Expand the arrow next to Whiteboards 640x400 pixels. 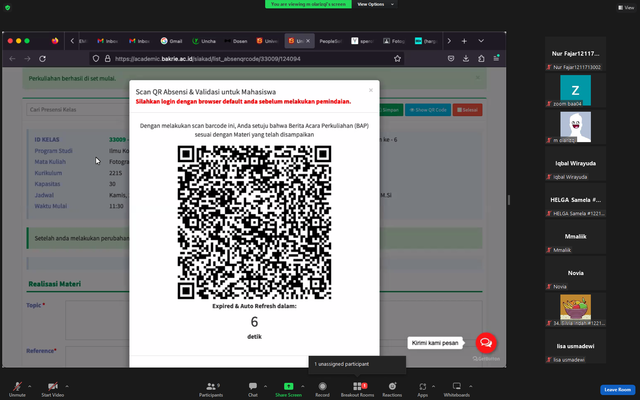(x=471, y=386)
